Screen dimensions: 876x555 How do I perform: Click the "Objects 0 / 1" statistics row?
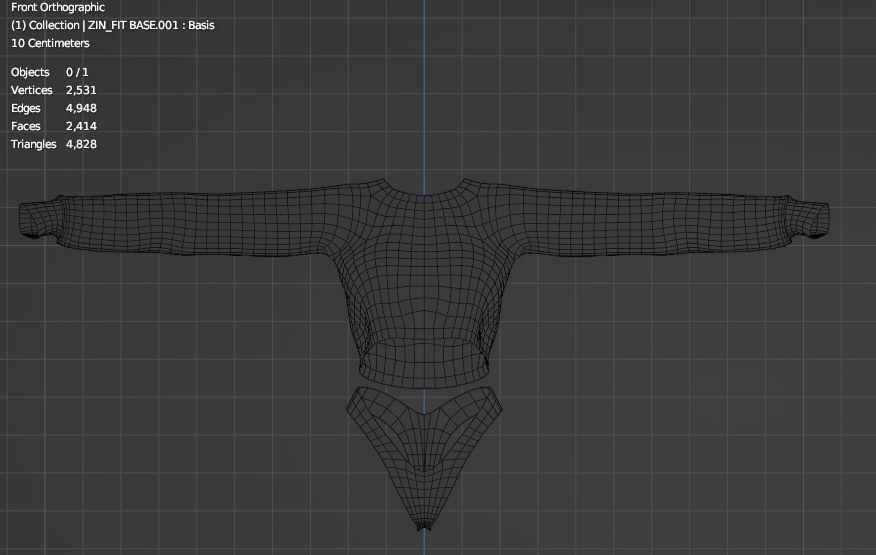pyautogui.click(x=50, y=72)
